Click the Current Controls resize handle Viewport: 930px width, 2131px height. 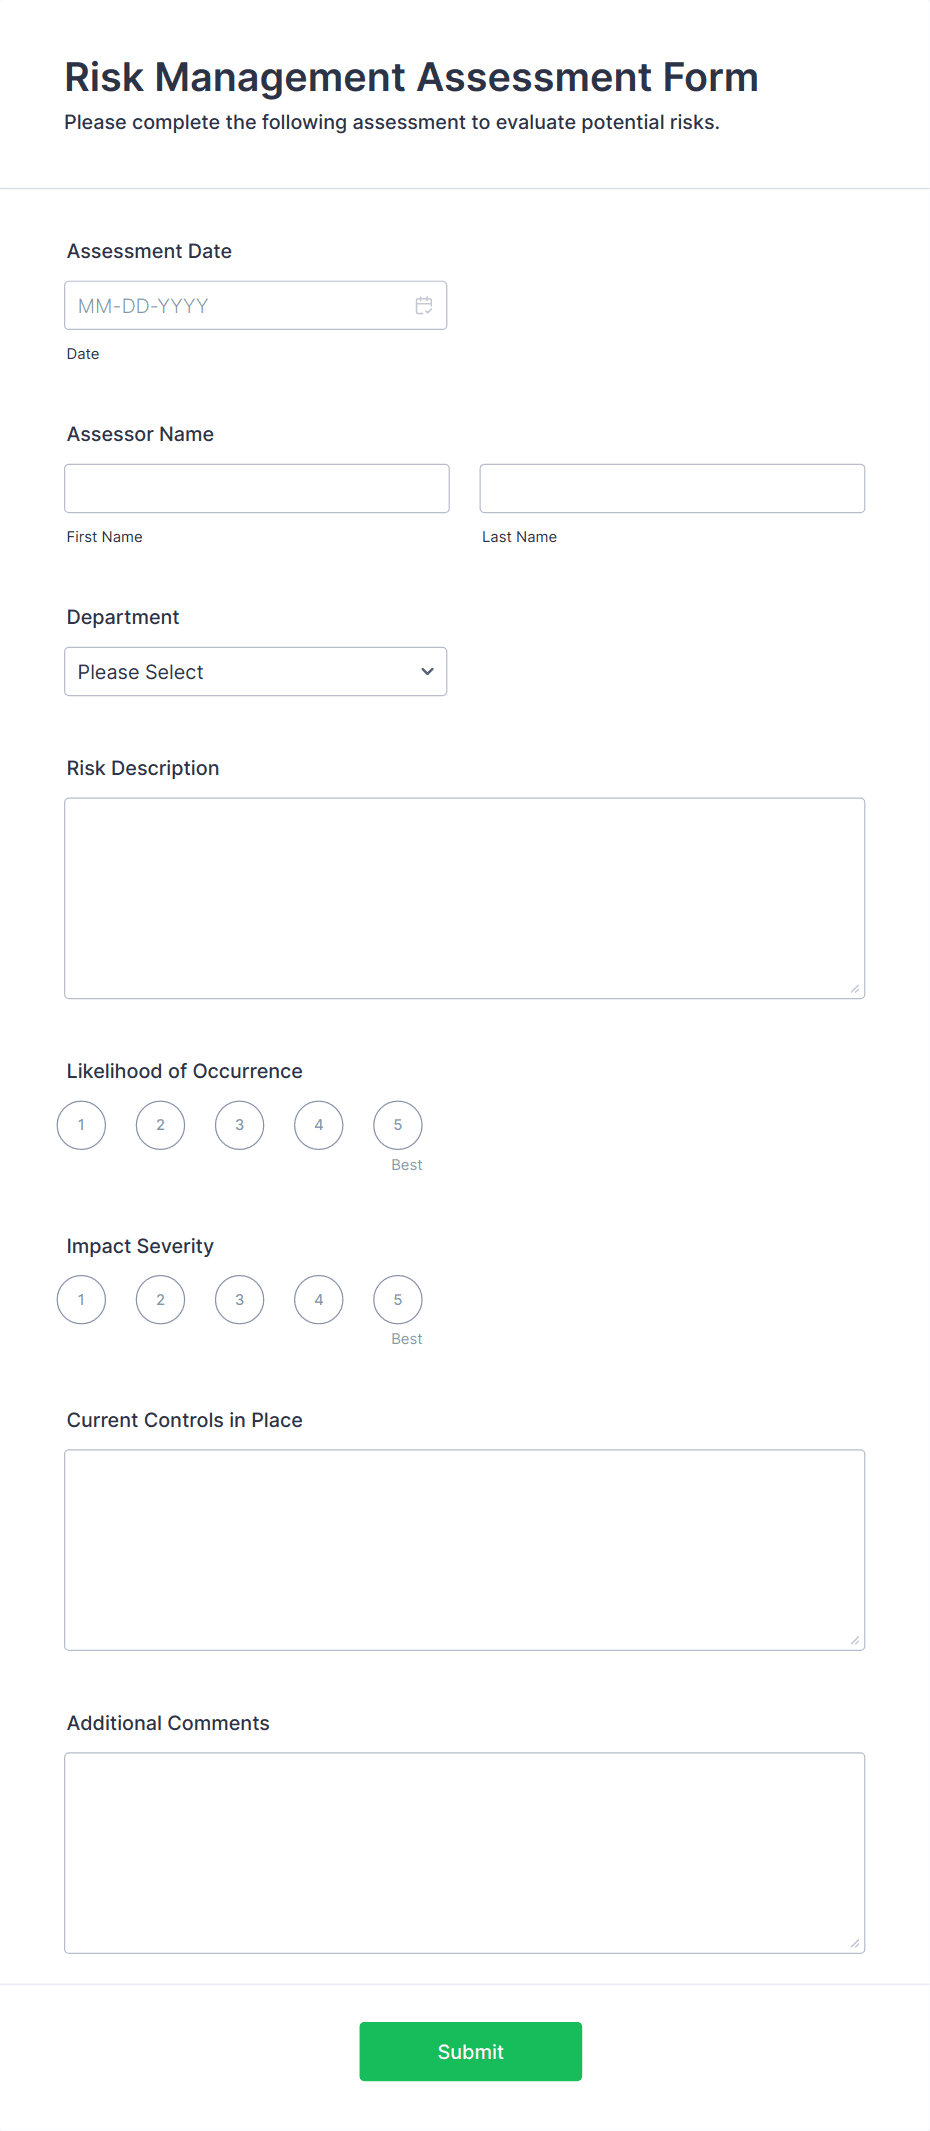[856, 1640]
